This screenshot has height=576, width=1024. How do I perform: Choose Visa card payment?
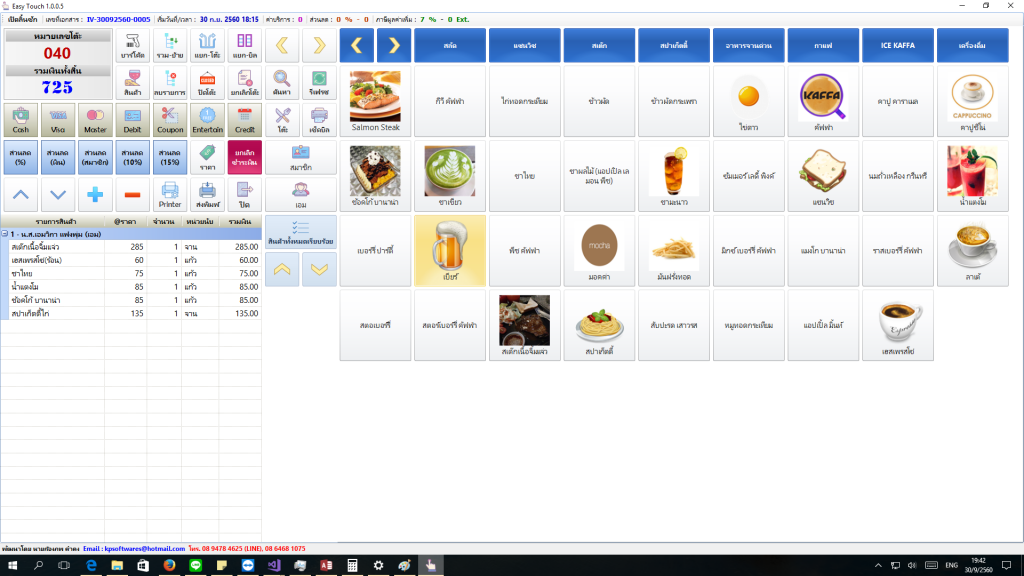click(x=58, y=120)
